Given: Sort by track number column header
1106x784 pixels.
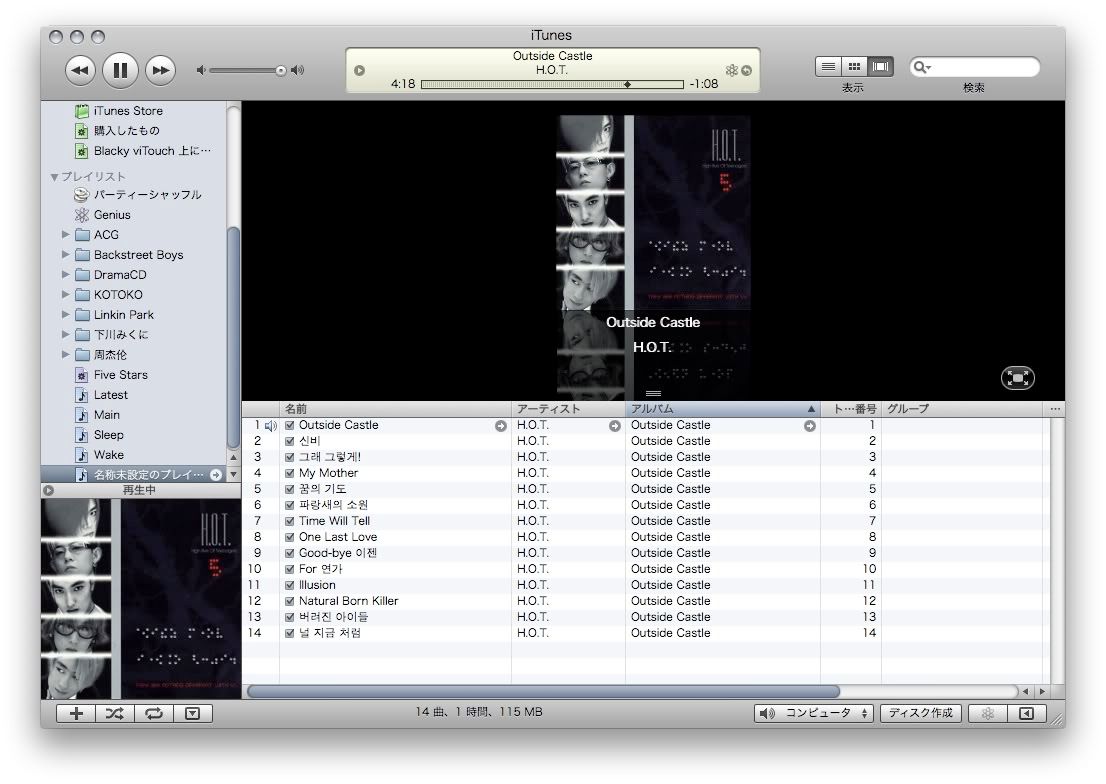Looking at the screenshot, I should pos(851,409).
